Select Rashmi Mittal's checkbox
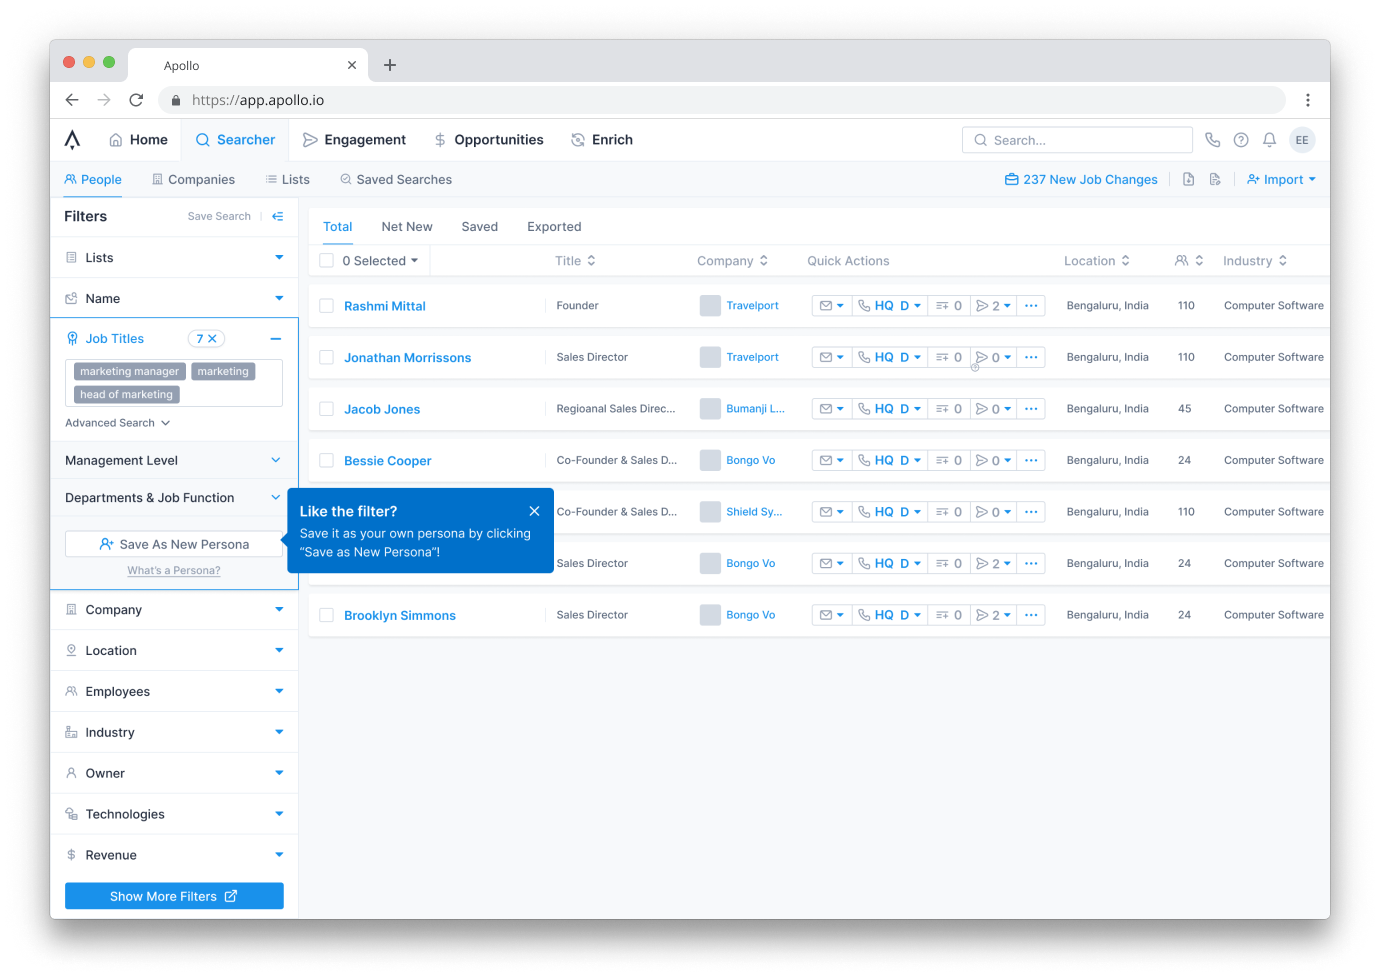1380x979 pixels. tap(326, 306)
